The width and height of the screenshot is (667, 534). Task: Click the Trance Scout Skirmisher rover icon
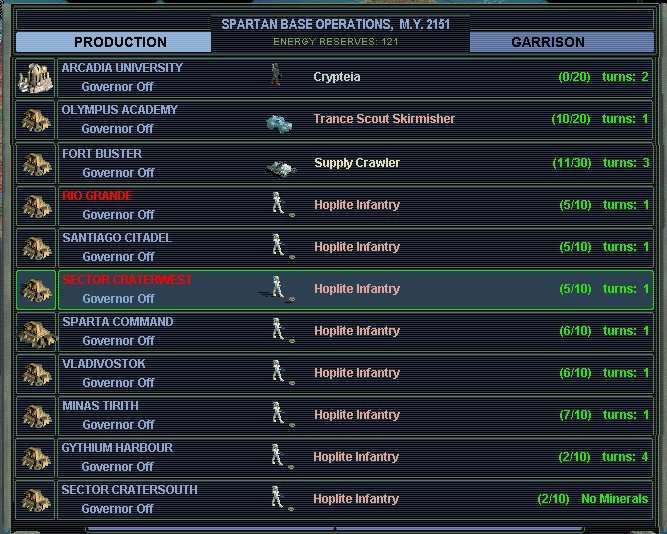(x=280, y=121)
